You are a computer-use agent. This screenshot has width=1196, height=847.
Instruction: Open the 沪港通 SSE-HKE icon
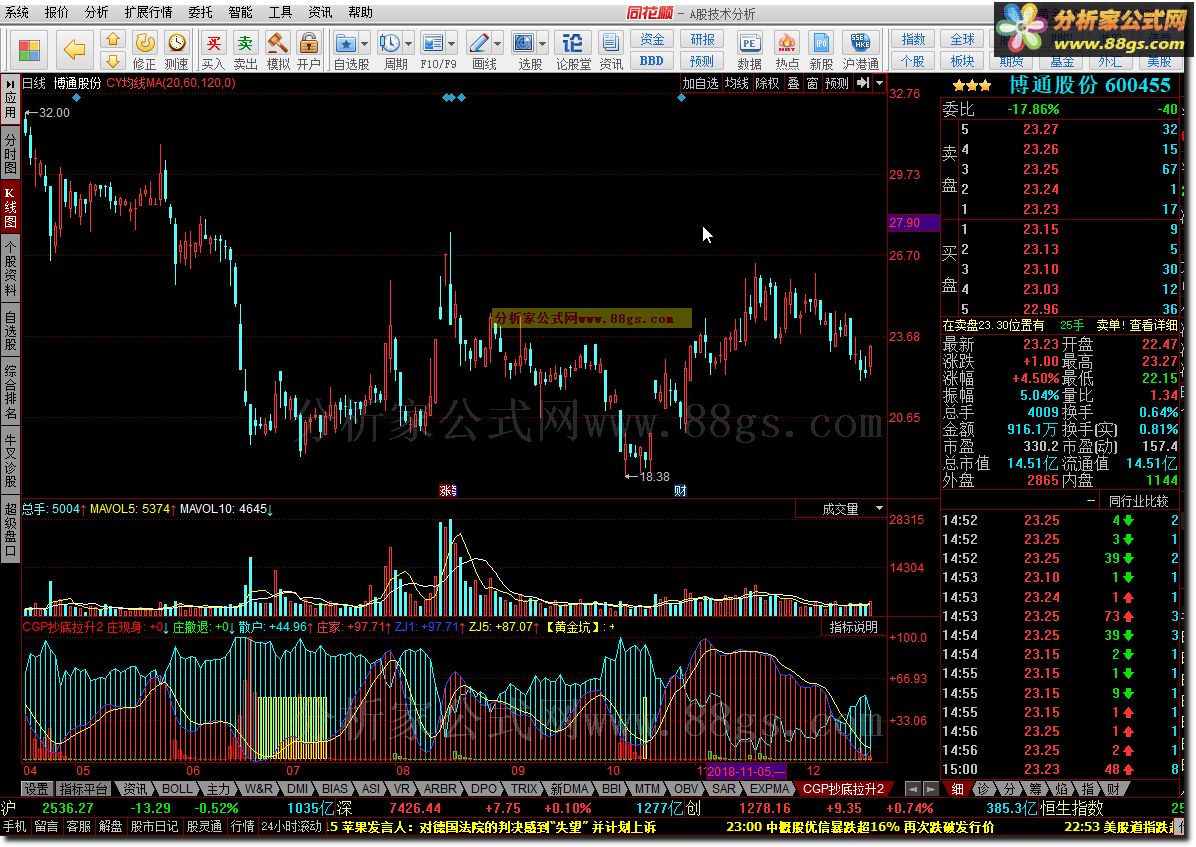(860, 50)
